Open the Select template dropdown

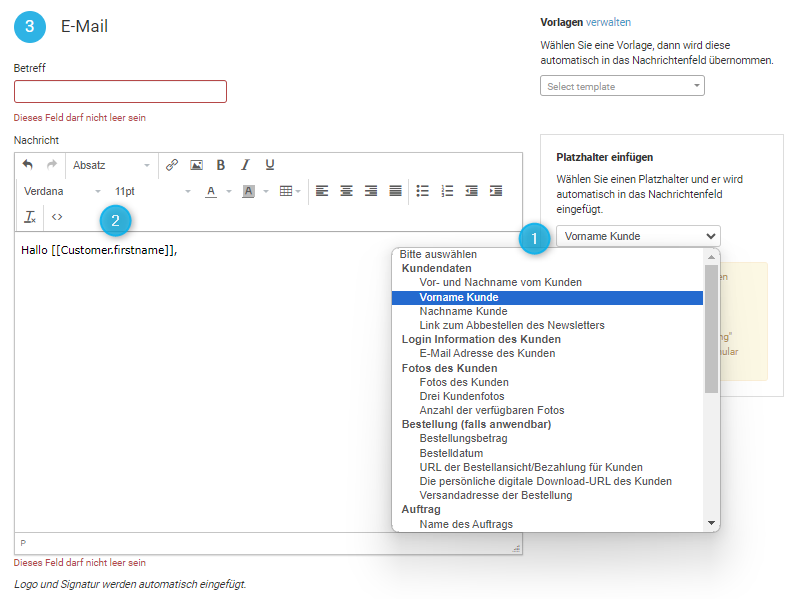(622, 86)
